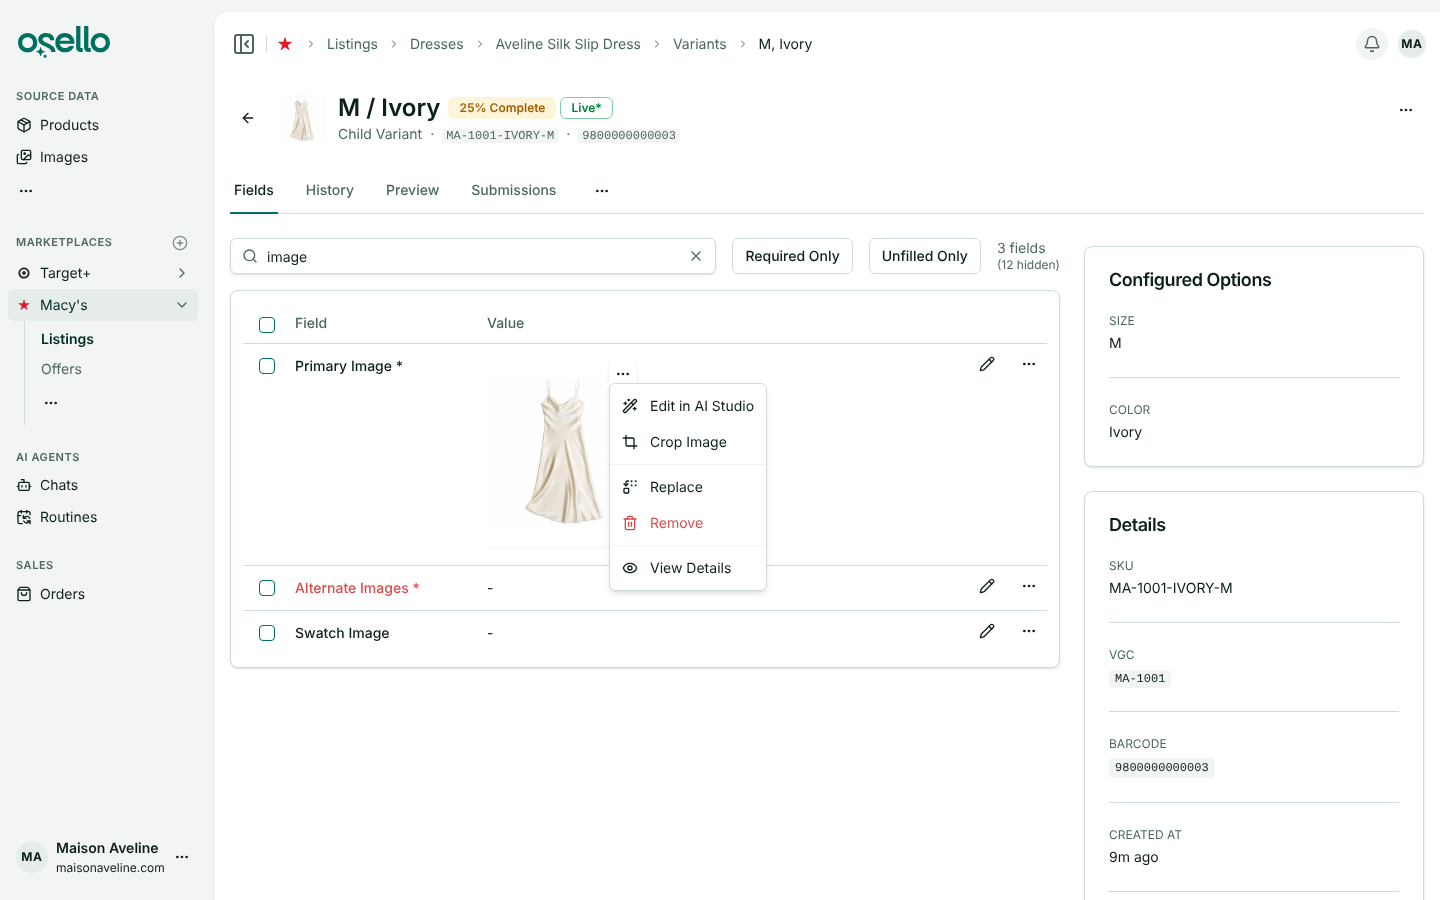The image size is (1440, 900).
Task: Focus the fields search box
Action: pyautogui.click(x=473, y=256)
